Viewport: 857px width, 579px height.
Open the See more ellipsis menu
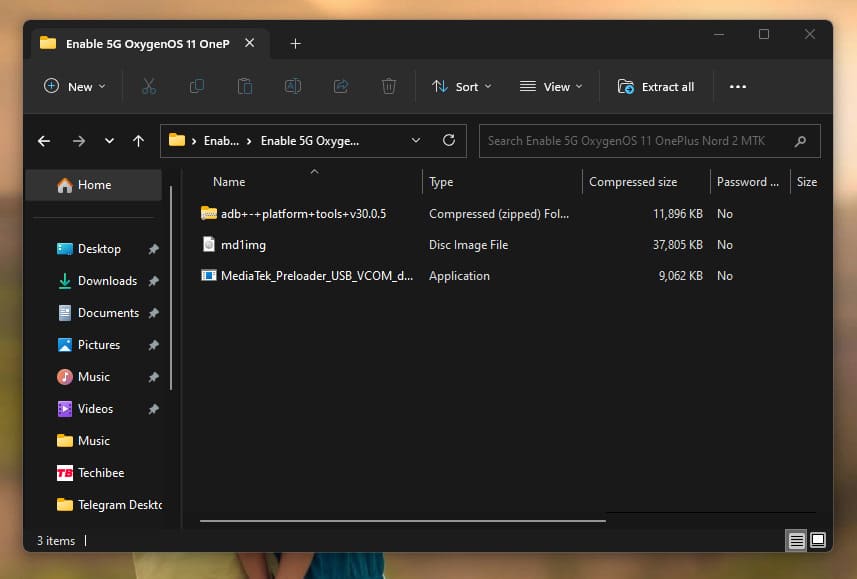tap(738, 86)
